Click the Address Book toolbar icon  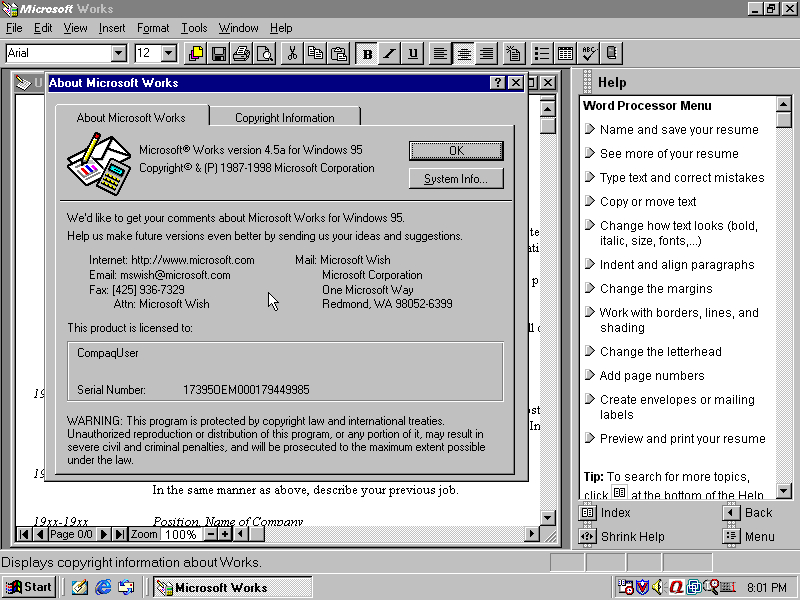coord(611,53)
